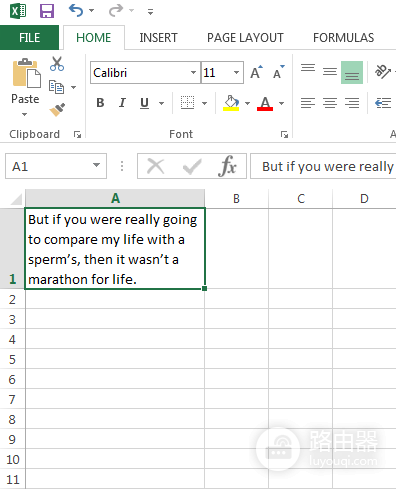Apply red font color to text
This screenshot has height=489, width=396.
(265, 103)
